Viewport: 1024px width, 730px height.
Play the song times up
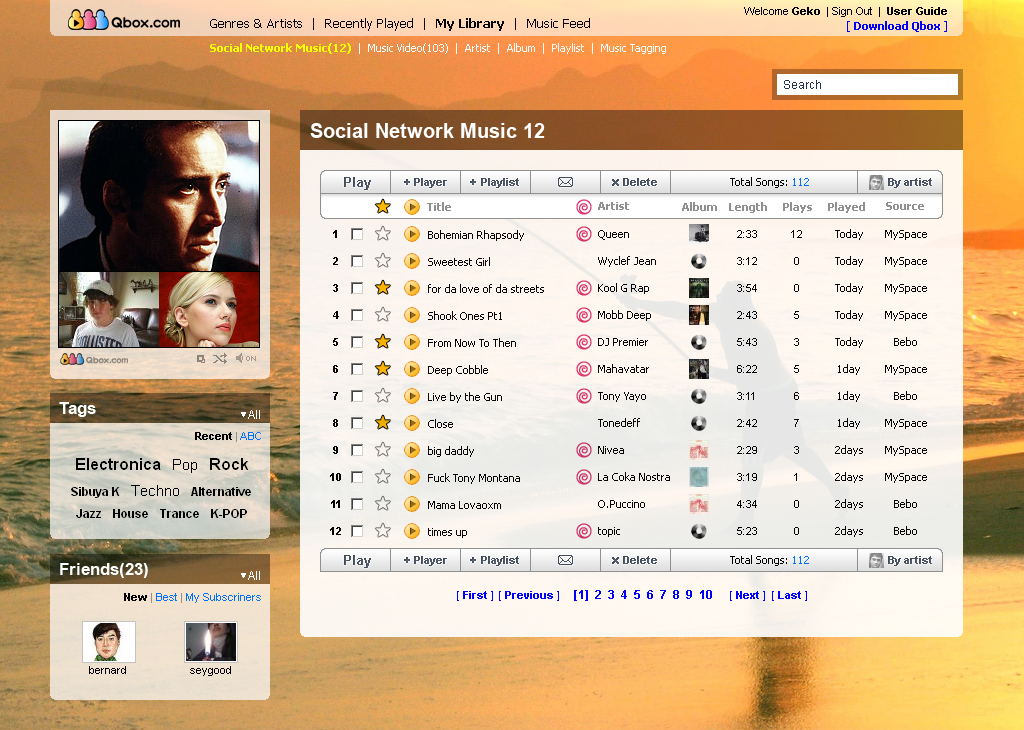coord(411,531)
